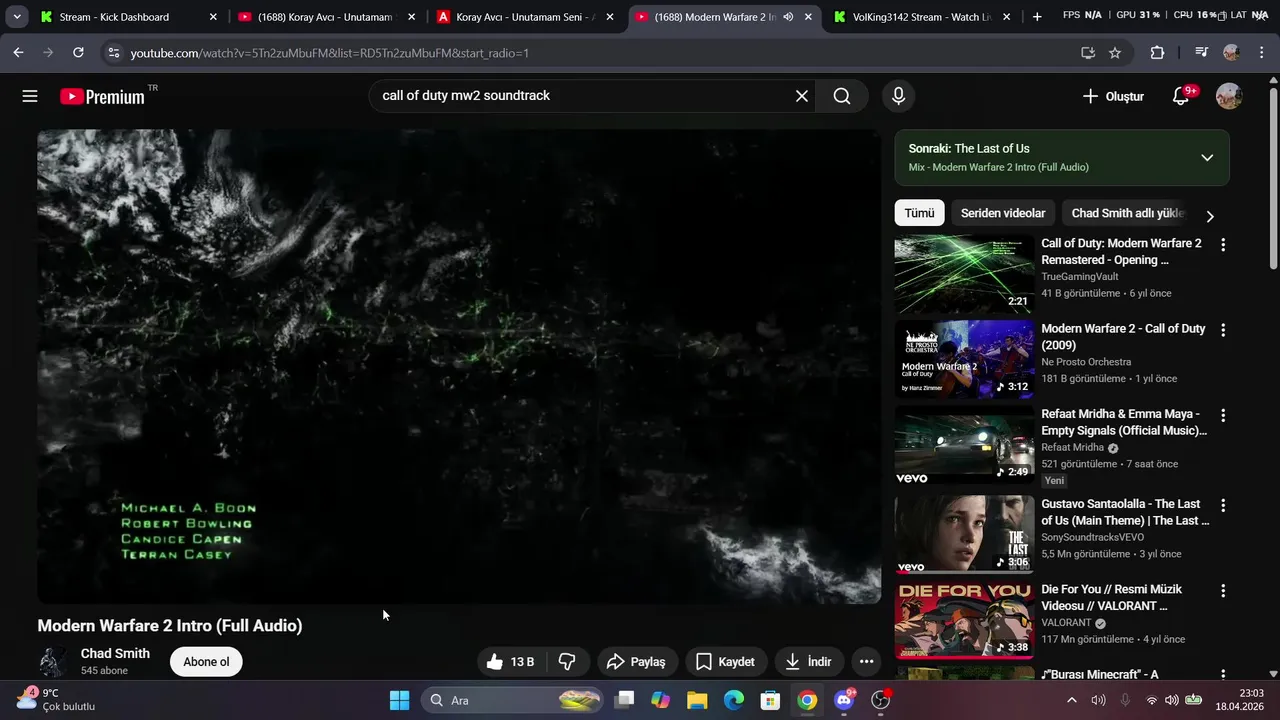Reload the page in Chrome
The width and height of the screenshot is (1280, 720).
pyautogui.click(x=78, y=53)
